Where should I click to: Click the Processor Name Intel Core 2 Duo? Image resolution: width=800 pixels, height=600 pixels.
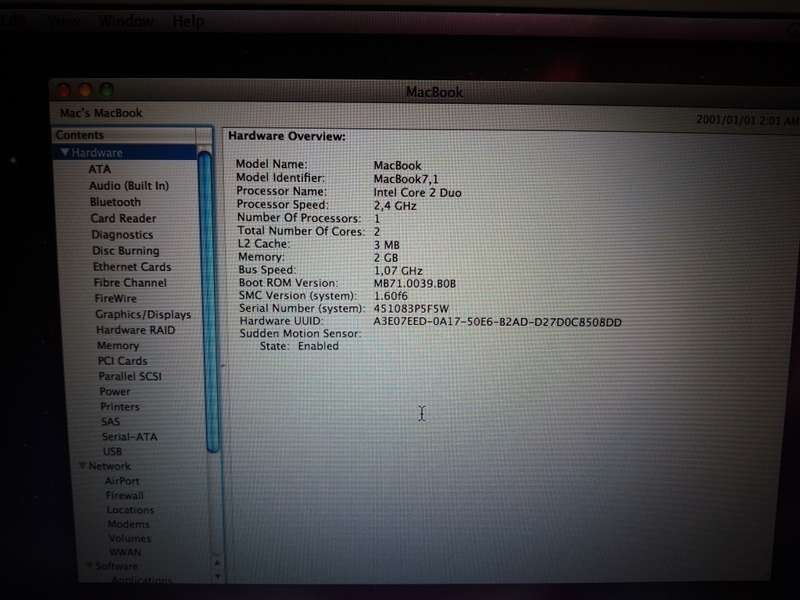coord(417,192)
